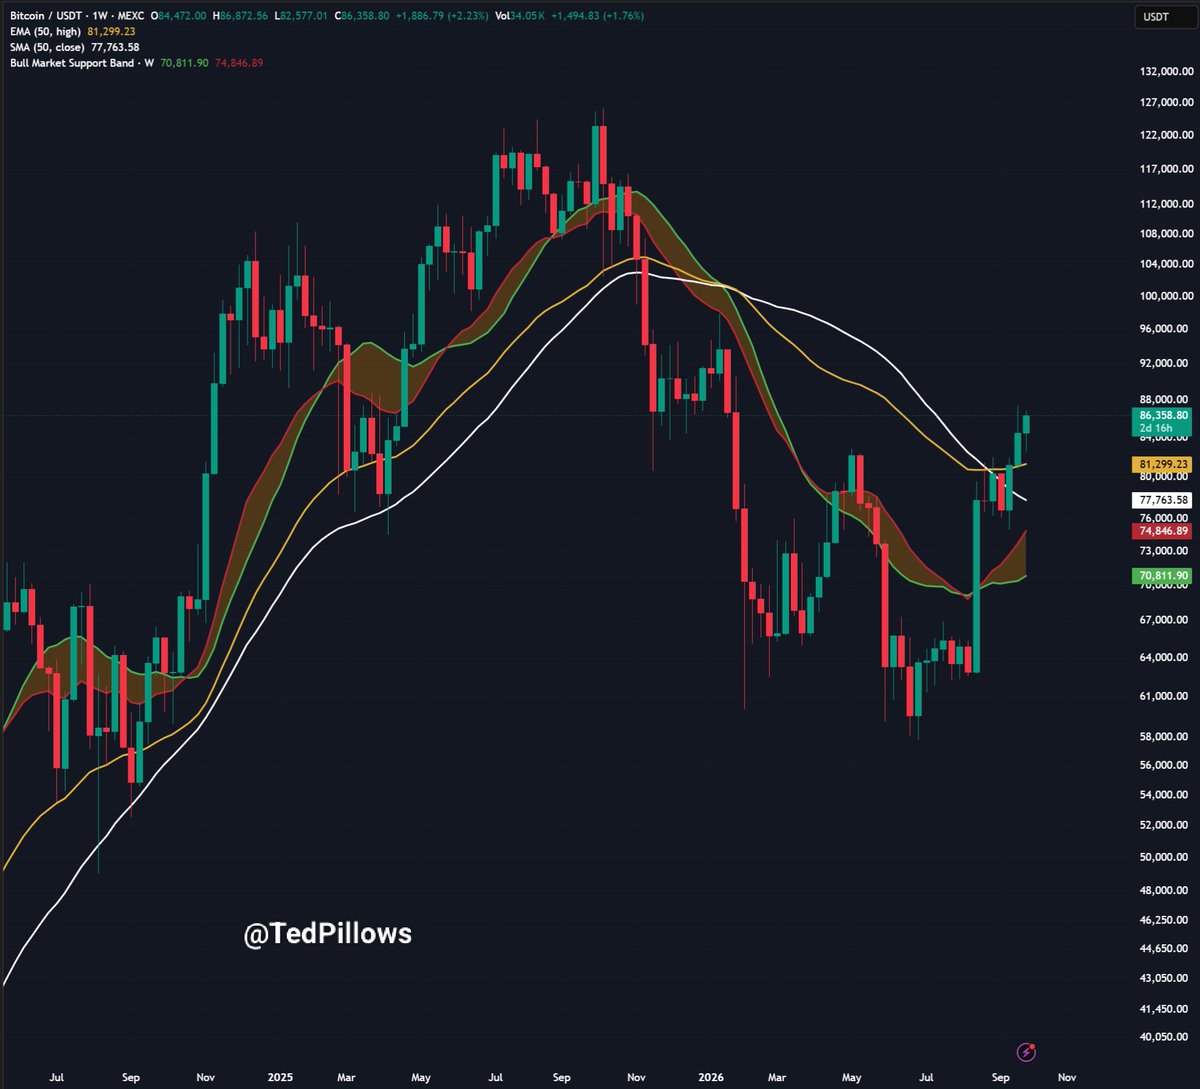Click the 88,000.00 price axis tick

pyautogui.click(x=1164, y=400)
